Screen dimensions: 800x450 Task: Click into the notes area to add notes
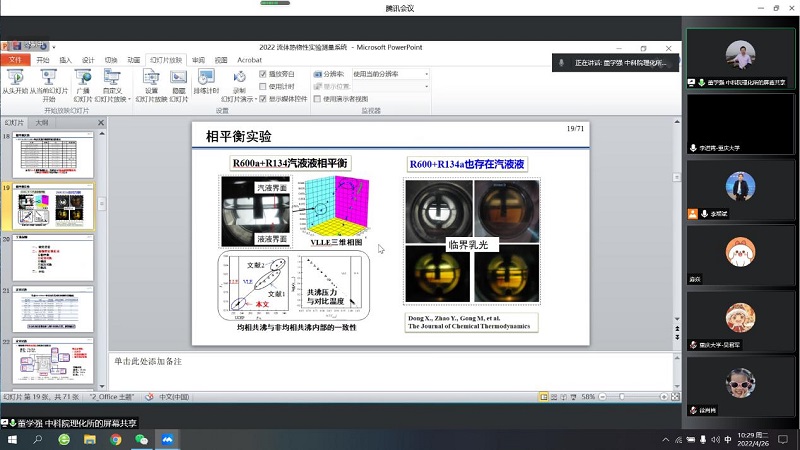[391, 371]
